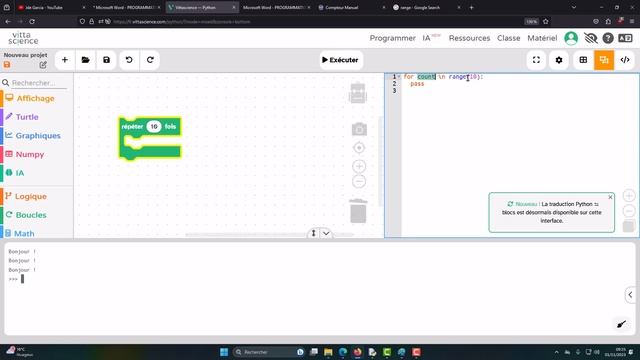Open settings gear icon in toolbar
Image resolution: width=640 pixels, height=360 pixels.
(559, 60)
